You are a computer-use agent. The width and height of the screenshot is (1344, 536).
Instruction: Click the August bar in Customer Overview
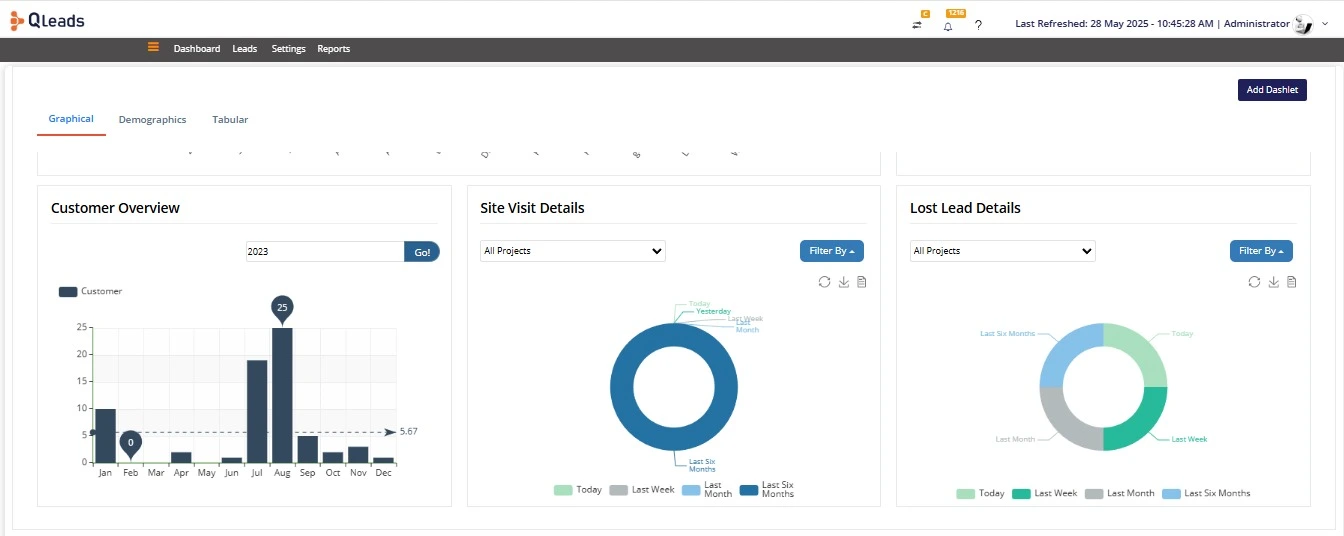[282, 395]
